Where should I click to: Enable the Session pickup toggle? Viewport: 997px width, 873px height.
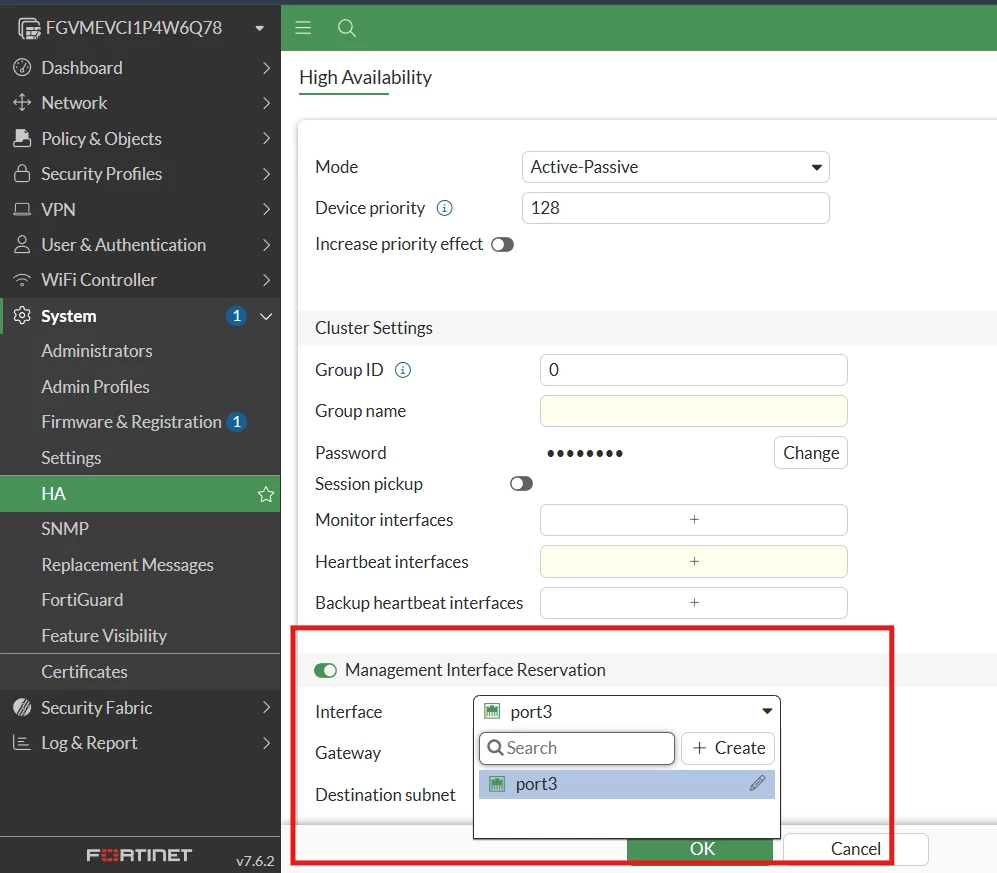tap(521, 484)
